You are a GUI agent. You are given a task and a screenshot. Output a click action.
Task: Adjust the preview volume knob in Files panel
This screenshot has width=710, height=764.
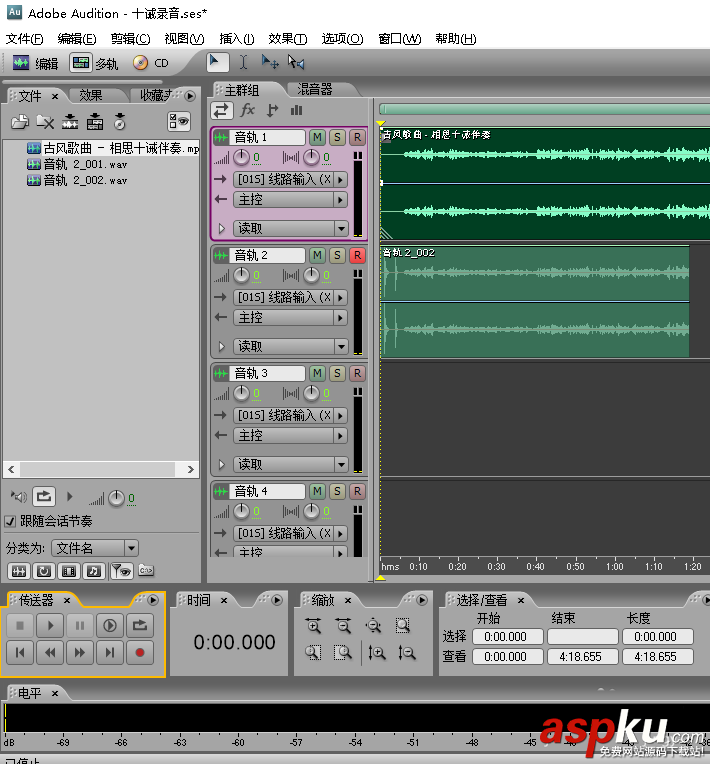[x=116, y=498]
